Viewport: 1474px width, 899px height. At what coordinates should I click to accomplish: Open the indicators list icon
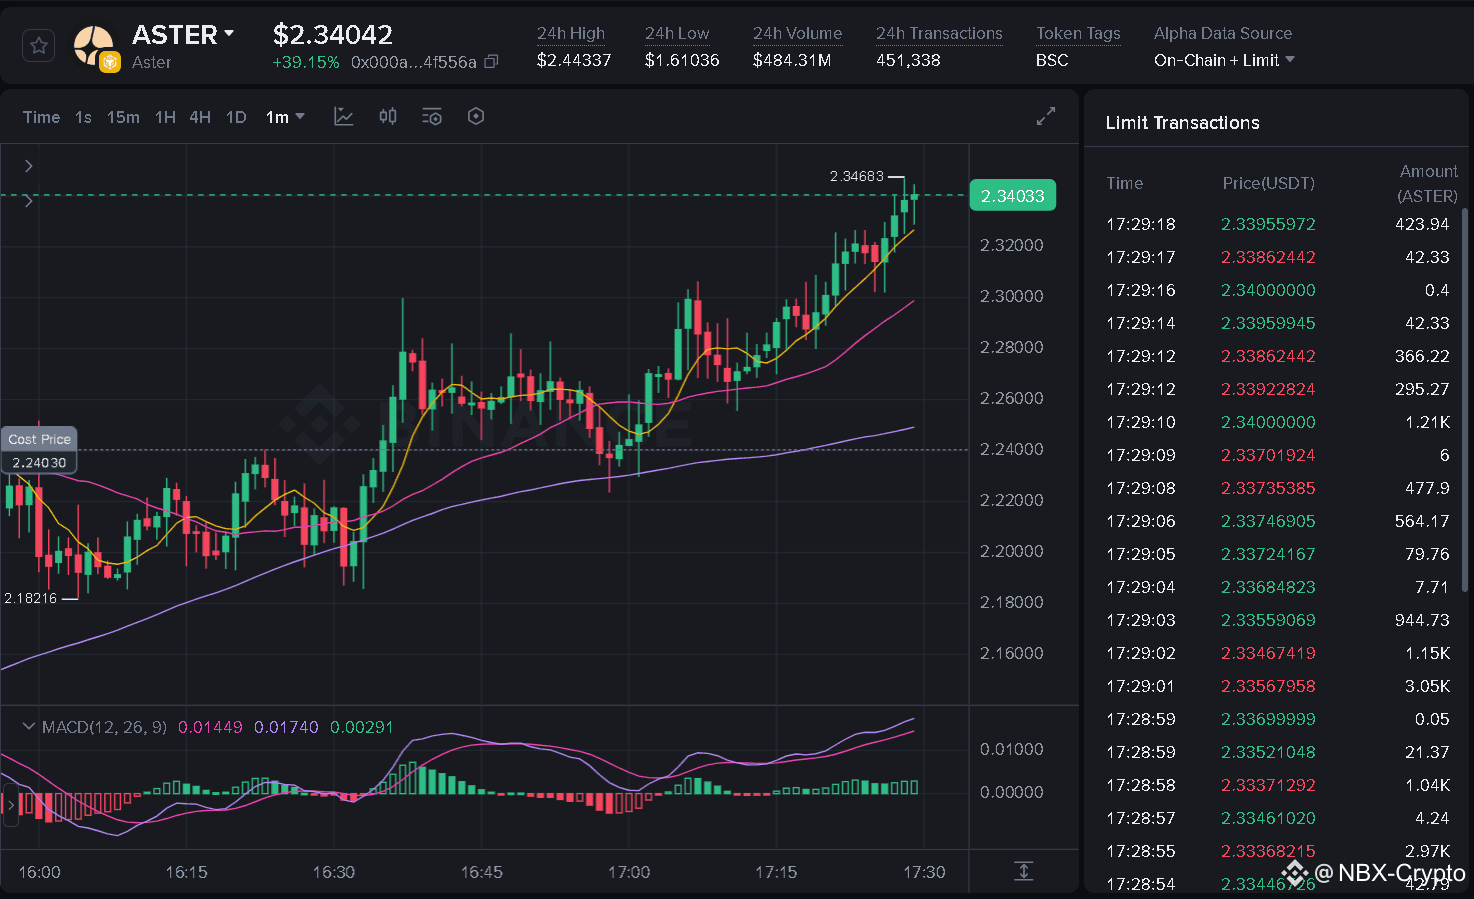432,117
